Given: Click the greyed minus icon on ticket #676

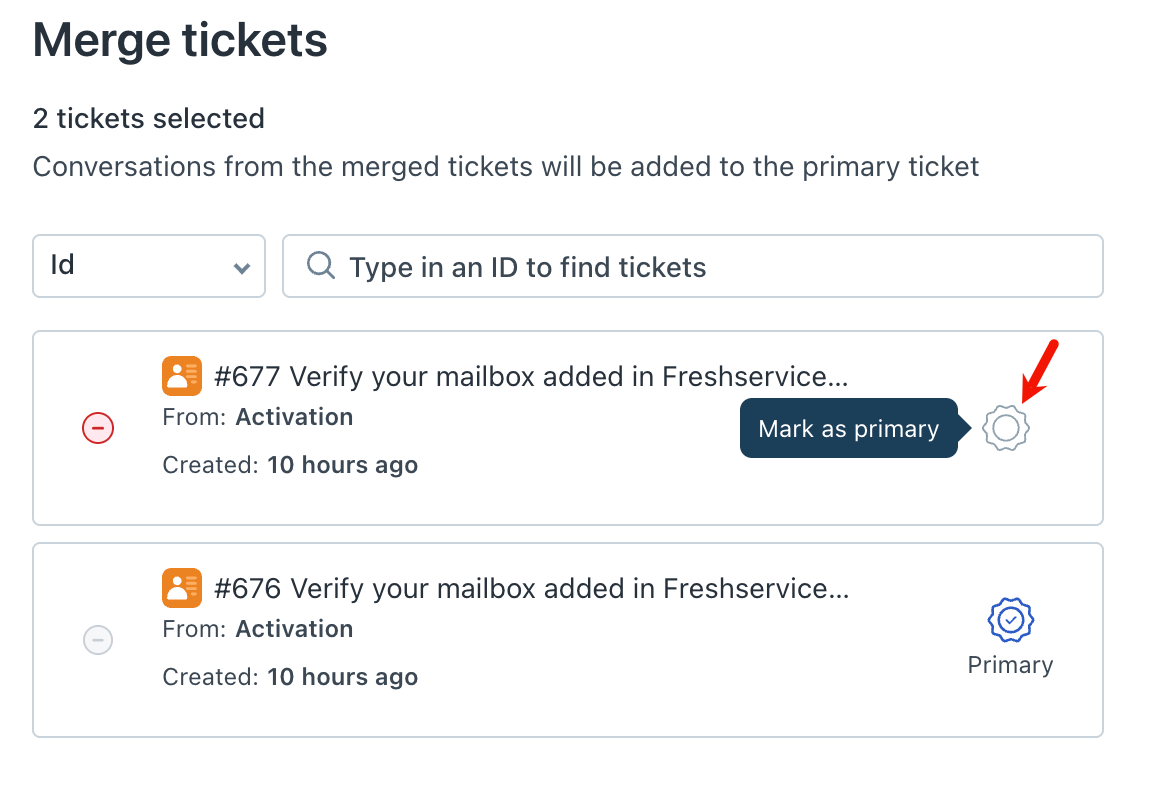Looking at the screenshot, I should point(98,640).
